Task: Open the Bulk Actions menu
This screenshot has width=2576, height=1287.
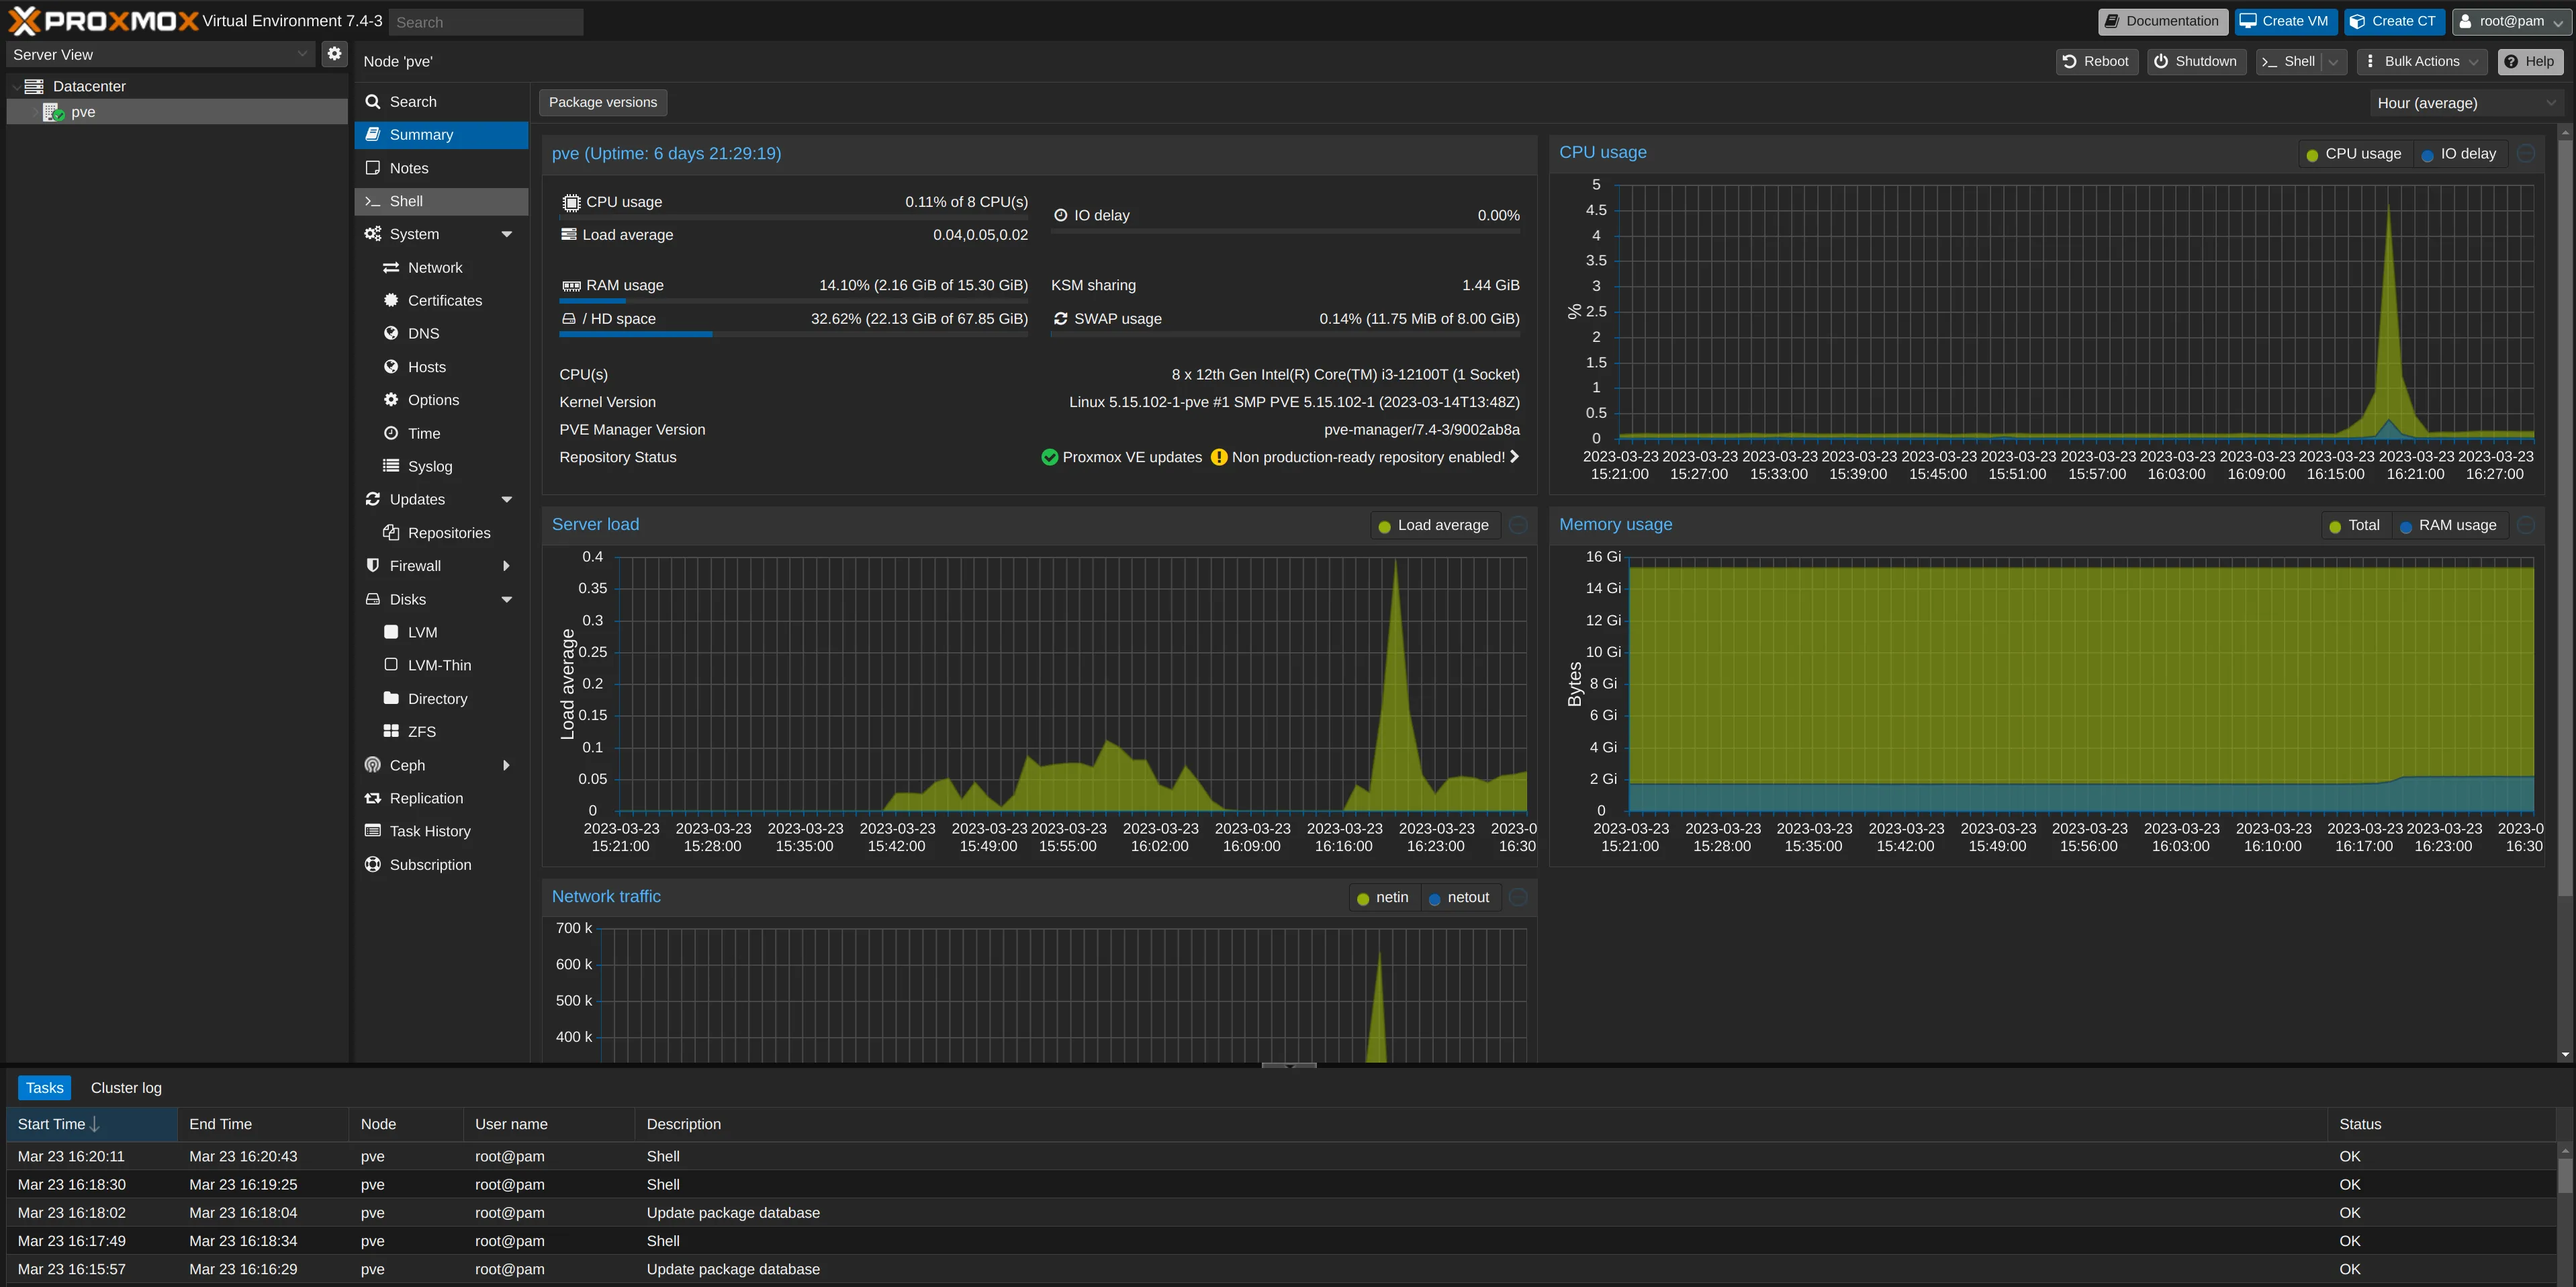Action: tap(2421, 61)
